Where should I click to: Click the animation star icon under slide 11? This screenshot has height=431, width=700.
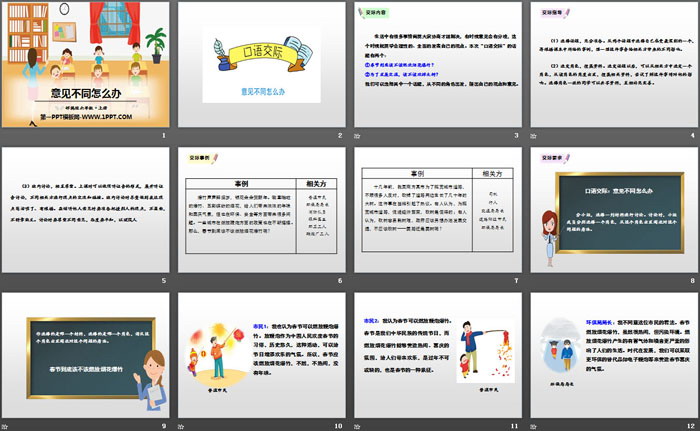pos(357,427)
